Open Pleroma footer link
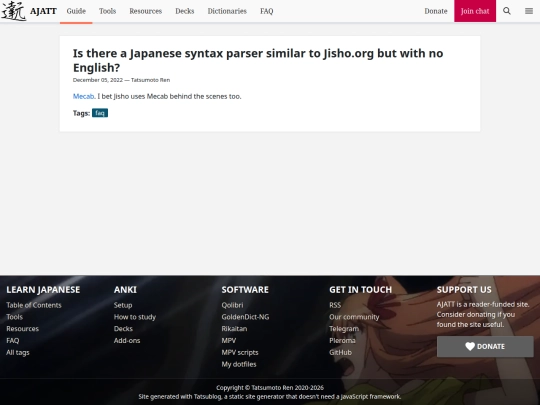The width and height of the screenshot is (540, 405). click(x=342, y=341)
